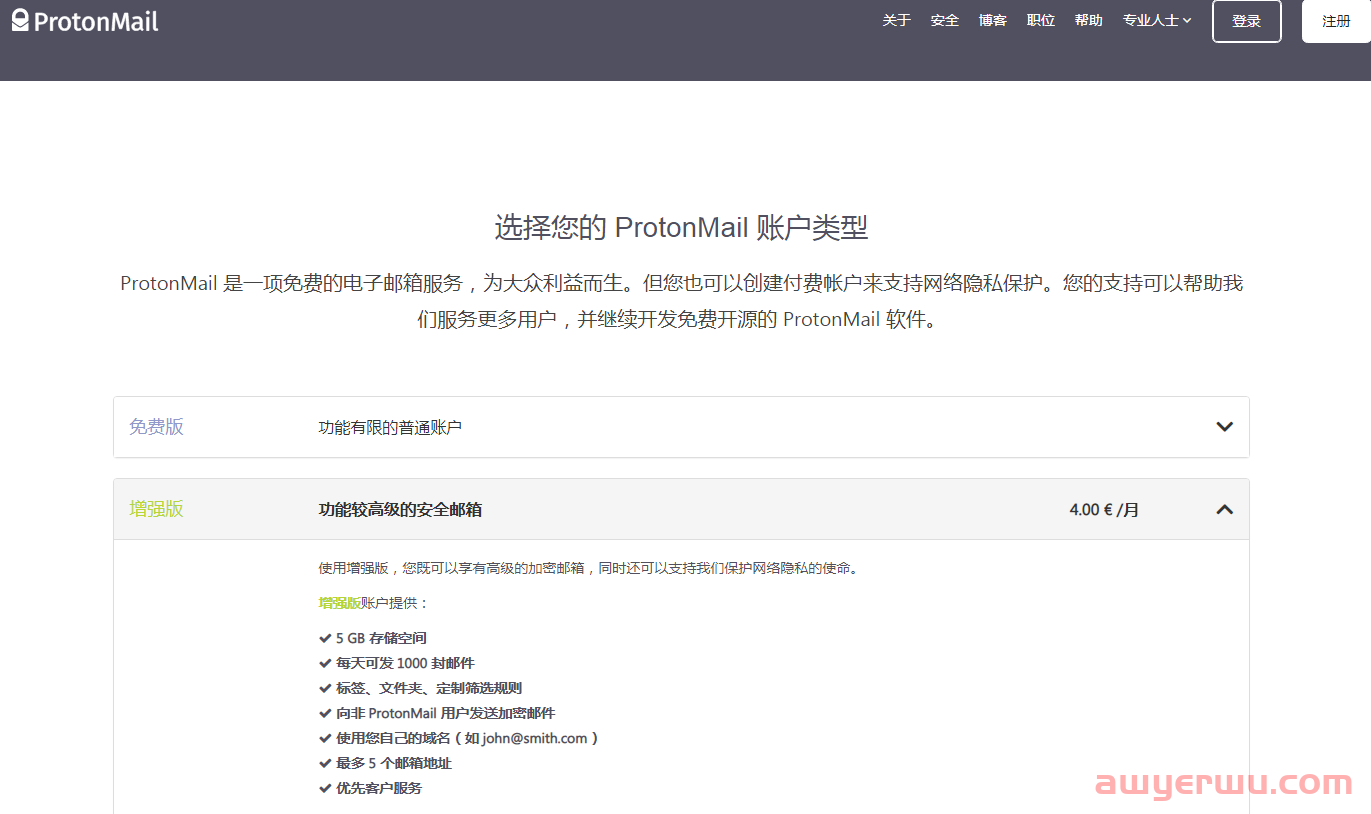Viewport: 1371px width, 814px height.
Task: Click the ProtonMail logo in header
Action: 85,20
